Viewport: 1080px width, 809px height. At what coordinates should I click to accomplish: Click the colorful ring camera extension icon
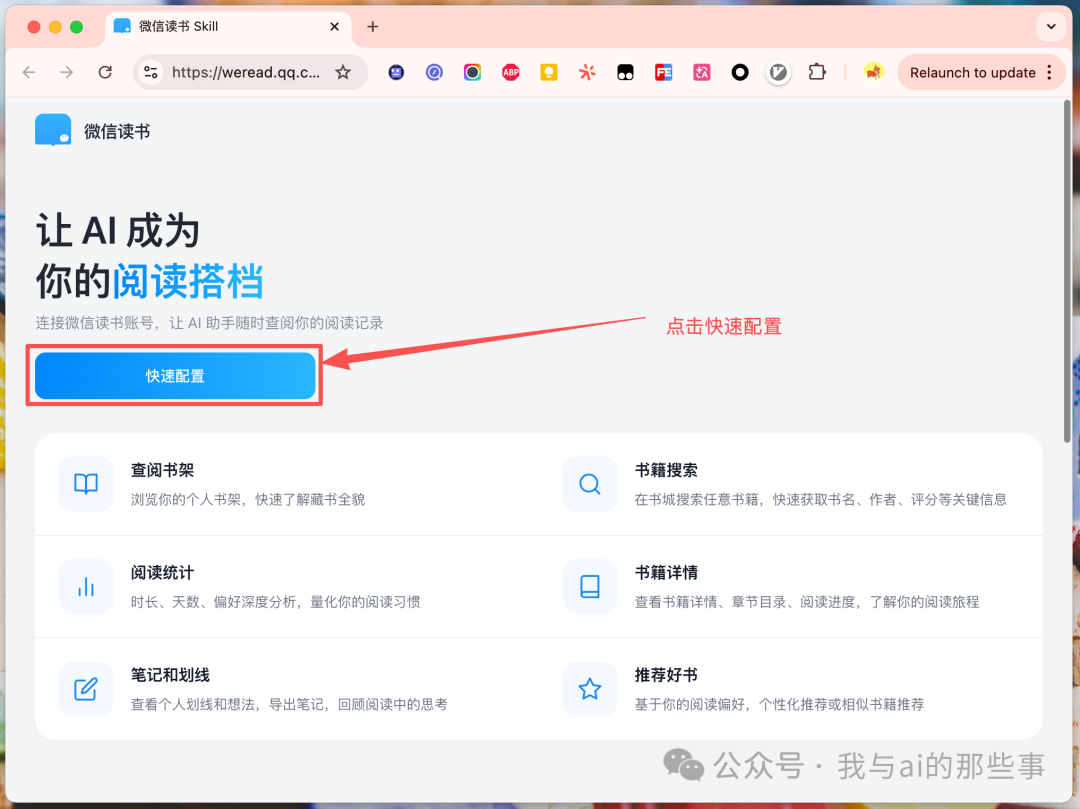pyautogui.click(x=472, y=72)
